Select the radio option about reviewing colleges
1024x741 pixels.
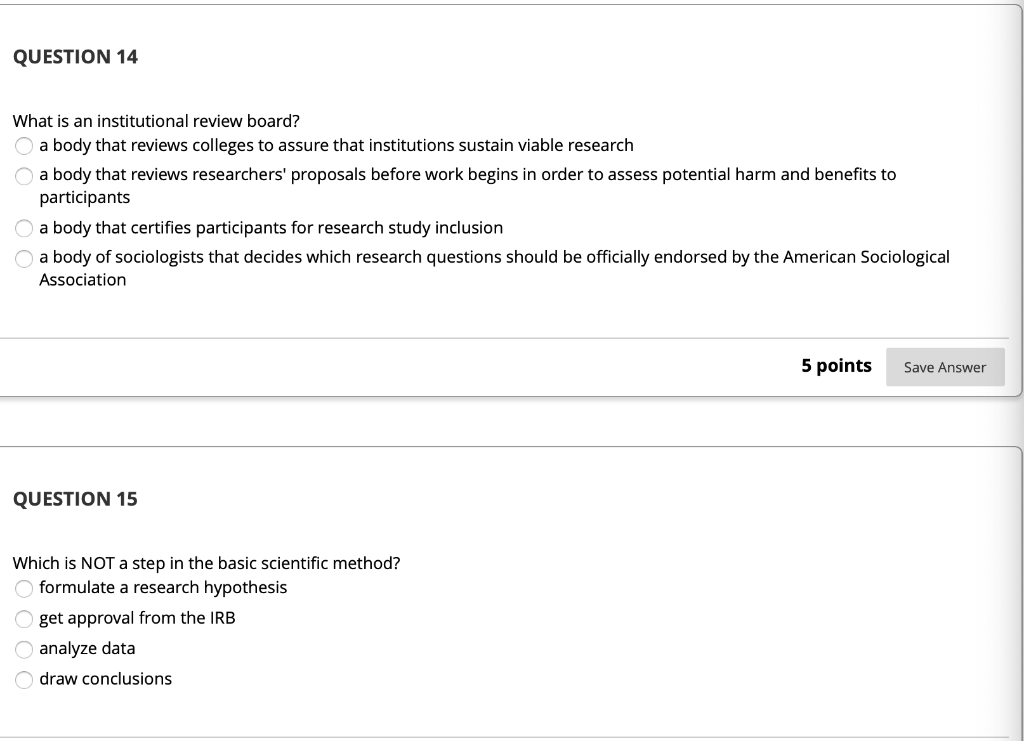[x=23, y=145]
